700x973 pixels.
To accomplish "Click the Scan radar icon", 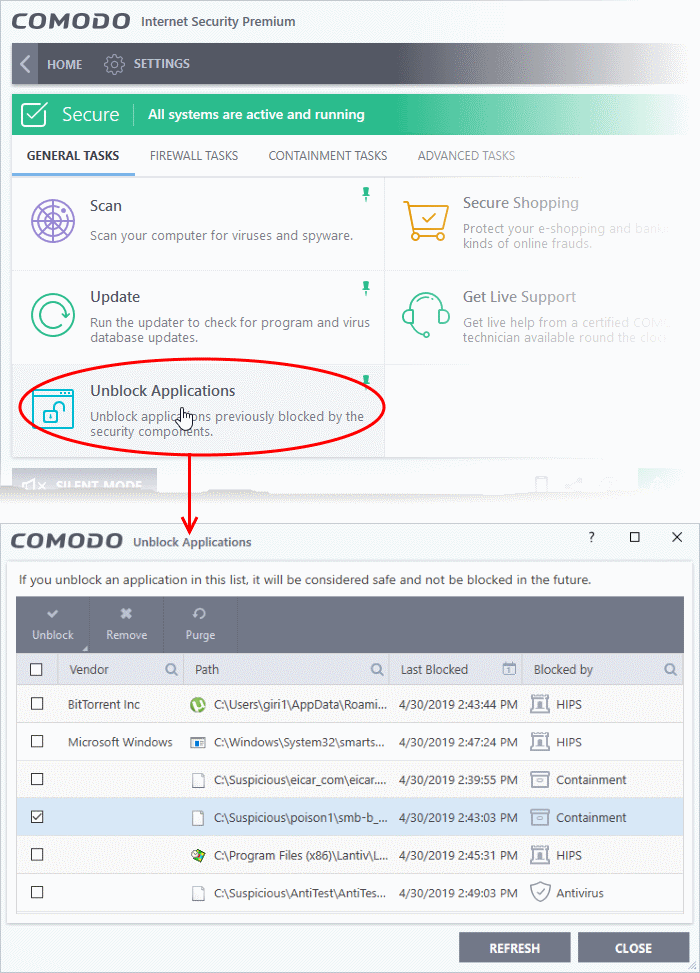I will coord(53,222).
